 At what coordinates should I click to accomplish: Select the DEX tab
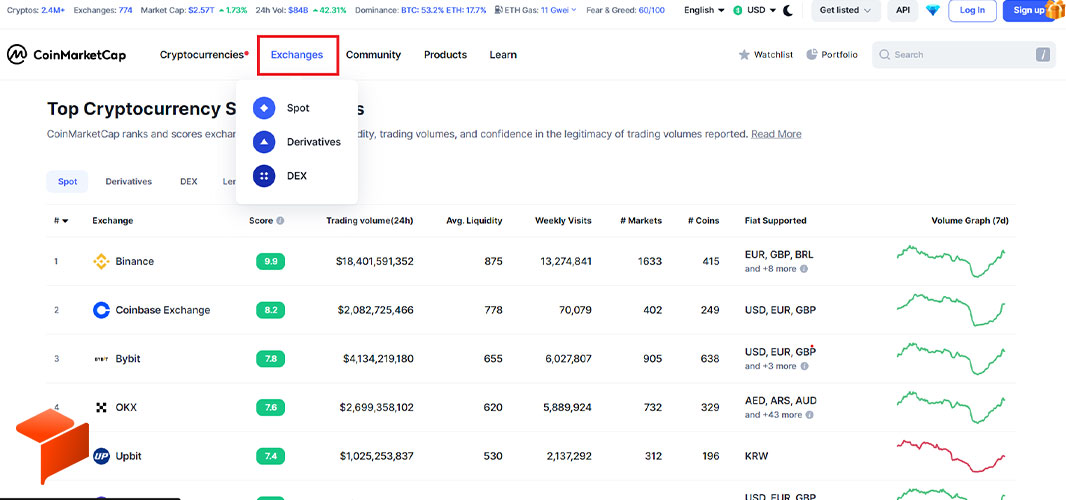pyautogui.click(x=189, y=182)
